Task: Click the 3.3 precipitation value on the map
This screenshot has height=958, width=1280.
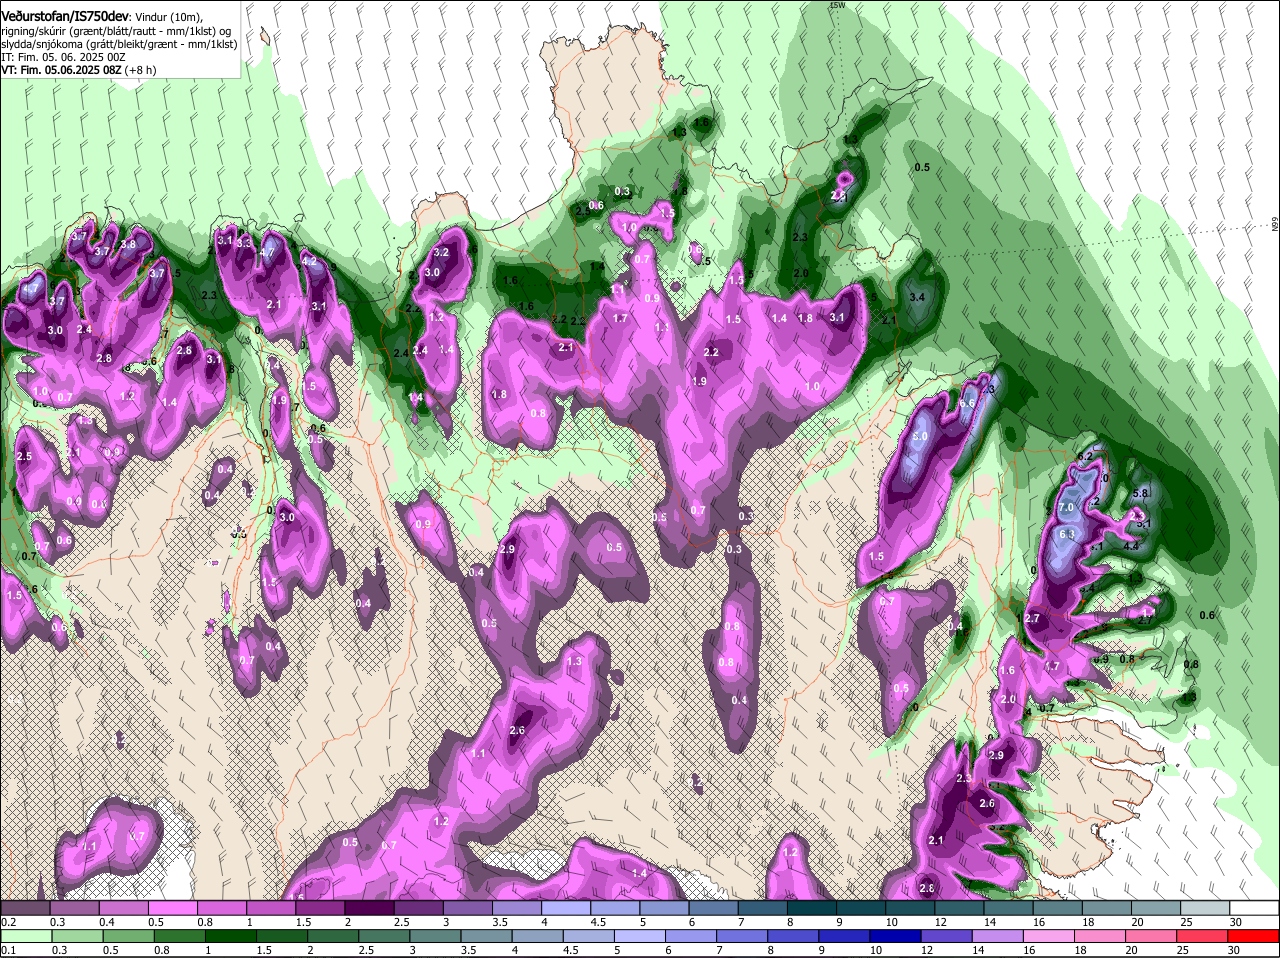Action: [x=244, y=244]
